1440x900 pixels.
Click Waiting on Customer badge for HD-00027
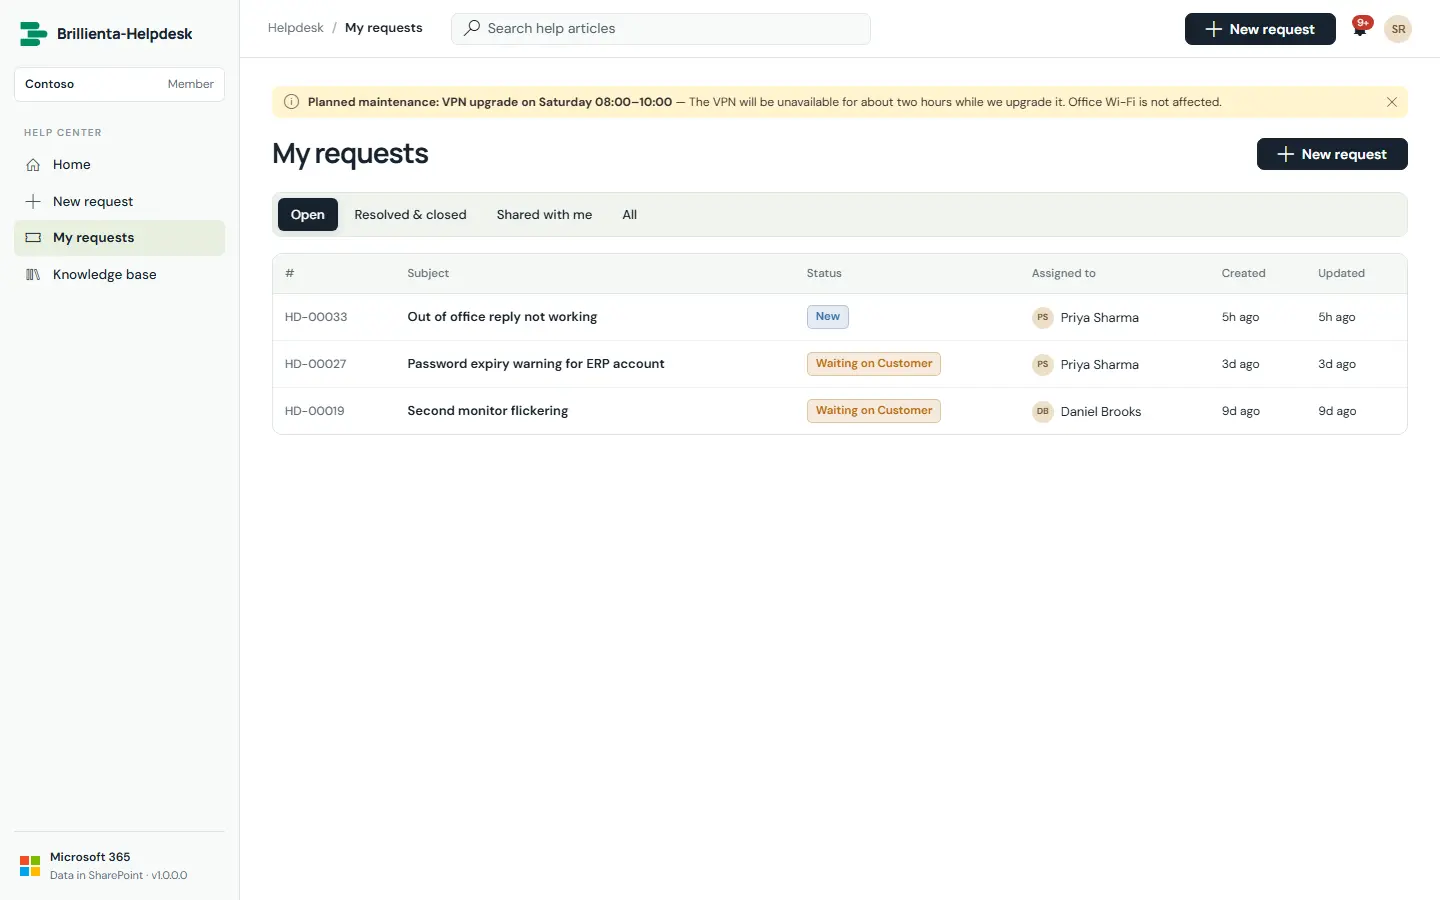point(874,364)
